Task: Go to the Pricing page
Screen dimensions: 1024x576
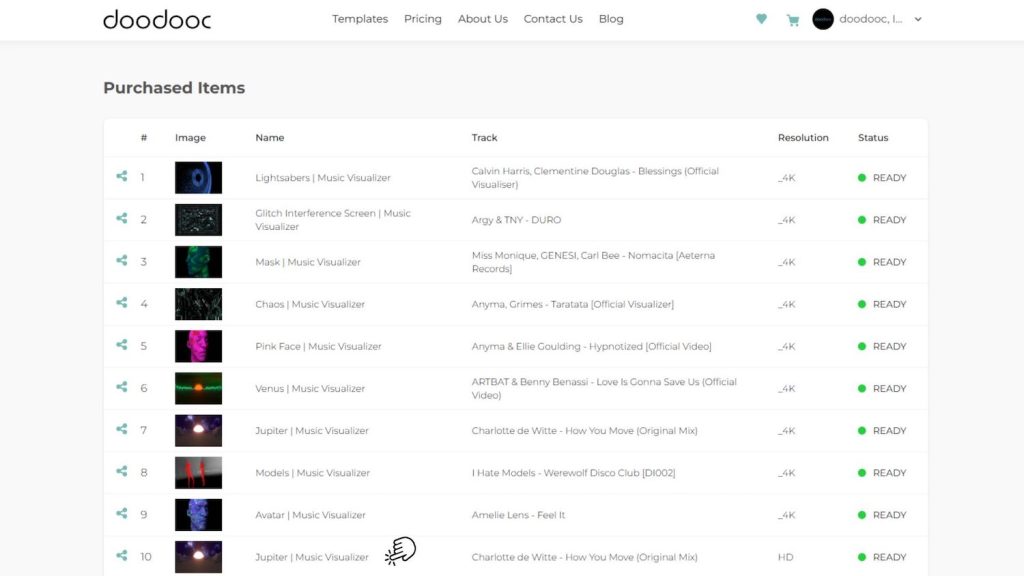Action: click(x=423, y=19)
